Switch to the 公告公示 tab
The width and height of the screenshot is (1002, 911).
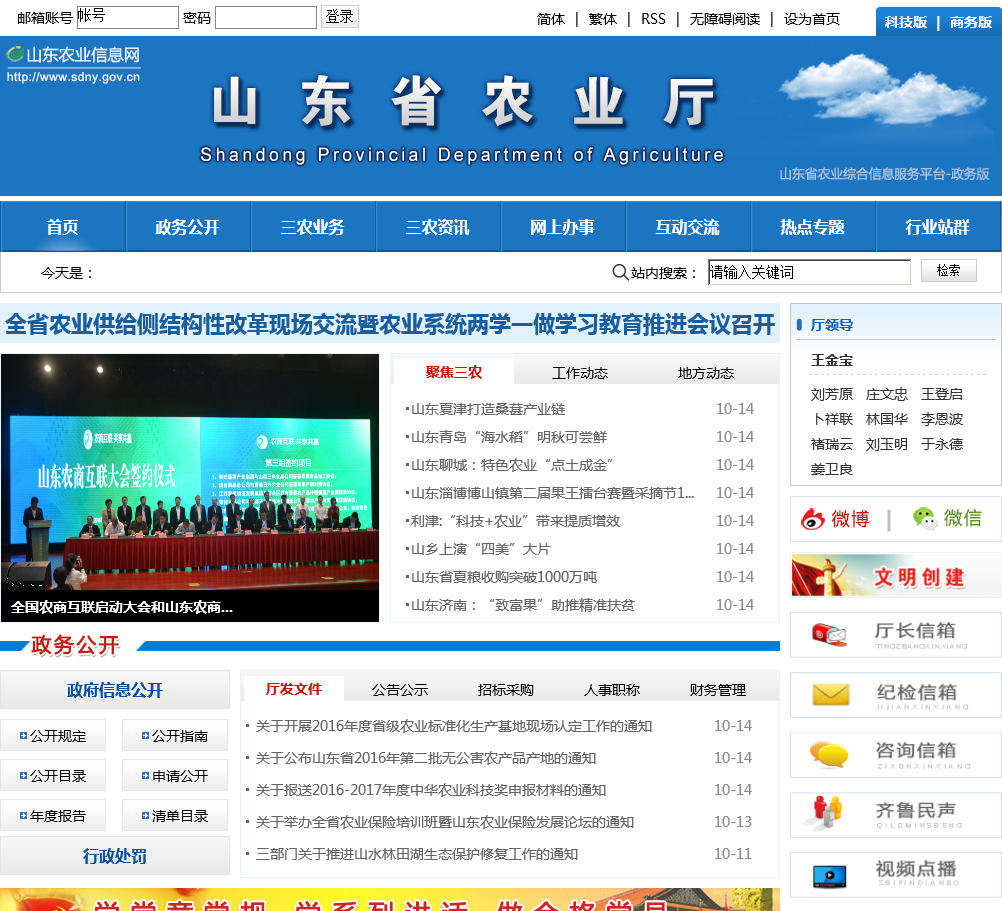(400, 690)
